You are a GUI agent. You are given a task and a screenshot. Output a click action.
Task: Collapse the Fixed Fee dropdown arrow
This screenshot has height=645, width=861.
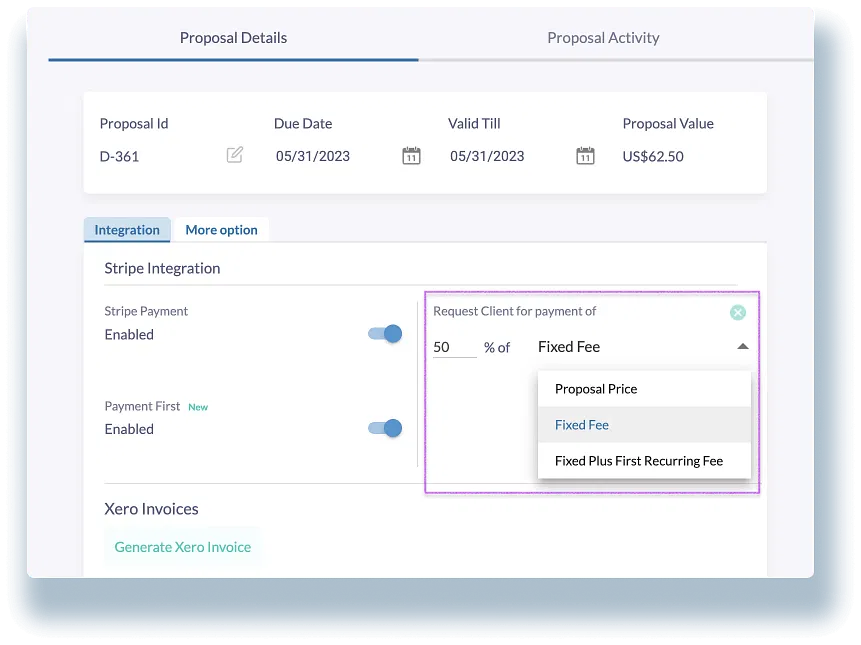[x=742, y=346]
